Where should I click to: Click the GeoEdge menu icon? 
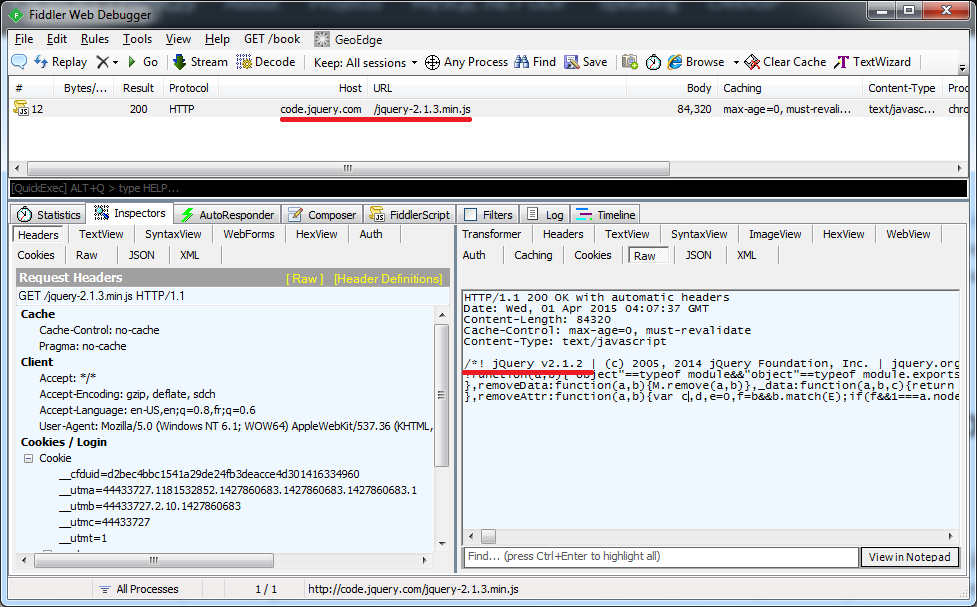tap(322, 39)
